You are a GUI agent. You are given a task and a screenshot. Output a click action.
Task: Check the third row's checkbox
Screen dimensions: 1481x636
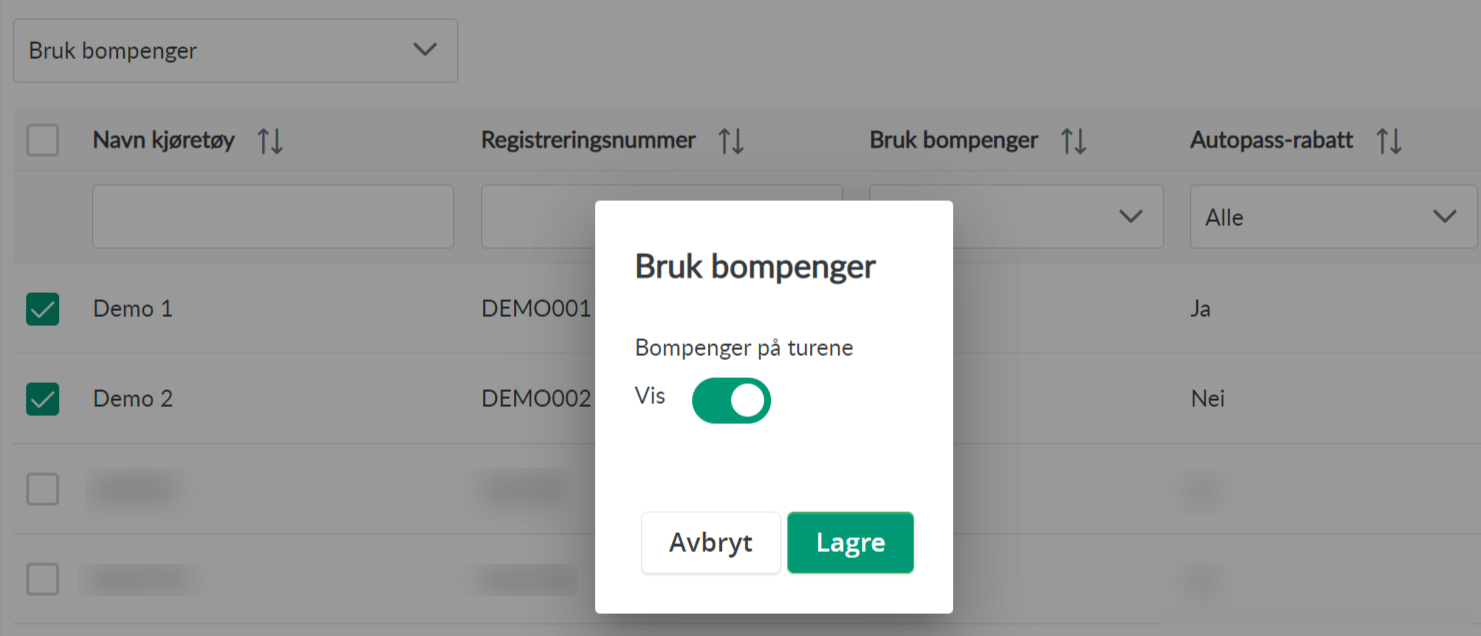pos(42,489)
